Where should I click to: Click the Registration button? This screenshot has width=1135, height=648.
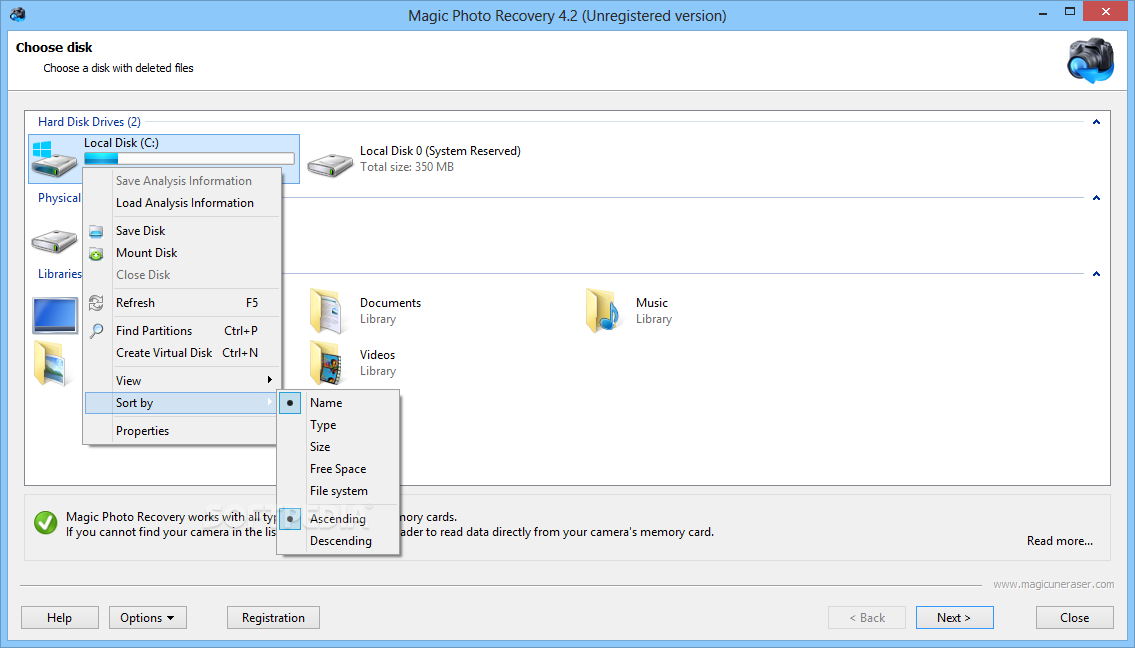pos(273,618)
